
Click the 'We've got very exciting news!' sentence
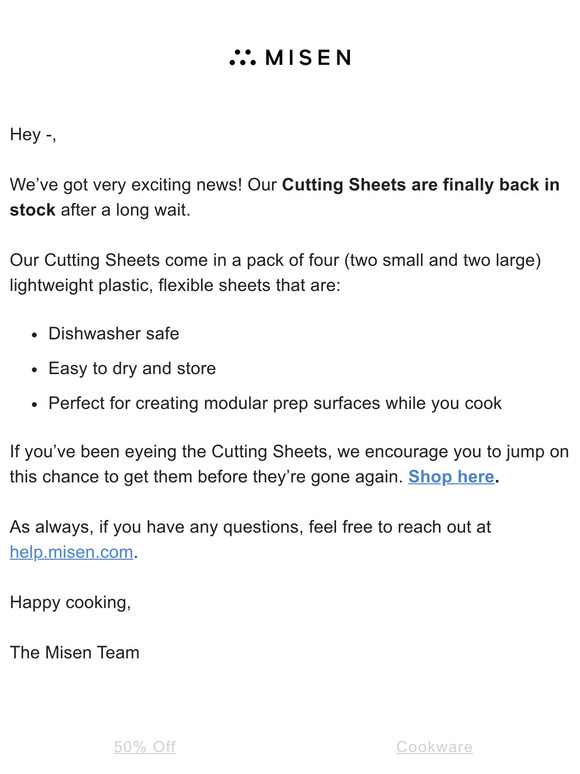click(x=126, y=185)
